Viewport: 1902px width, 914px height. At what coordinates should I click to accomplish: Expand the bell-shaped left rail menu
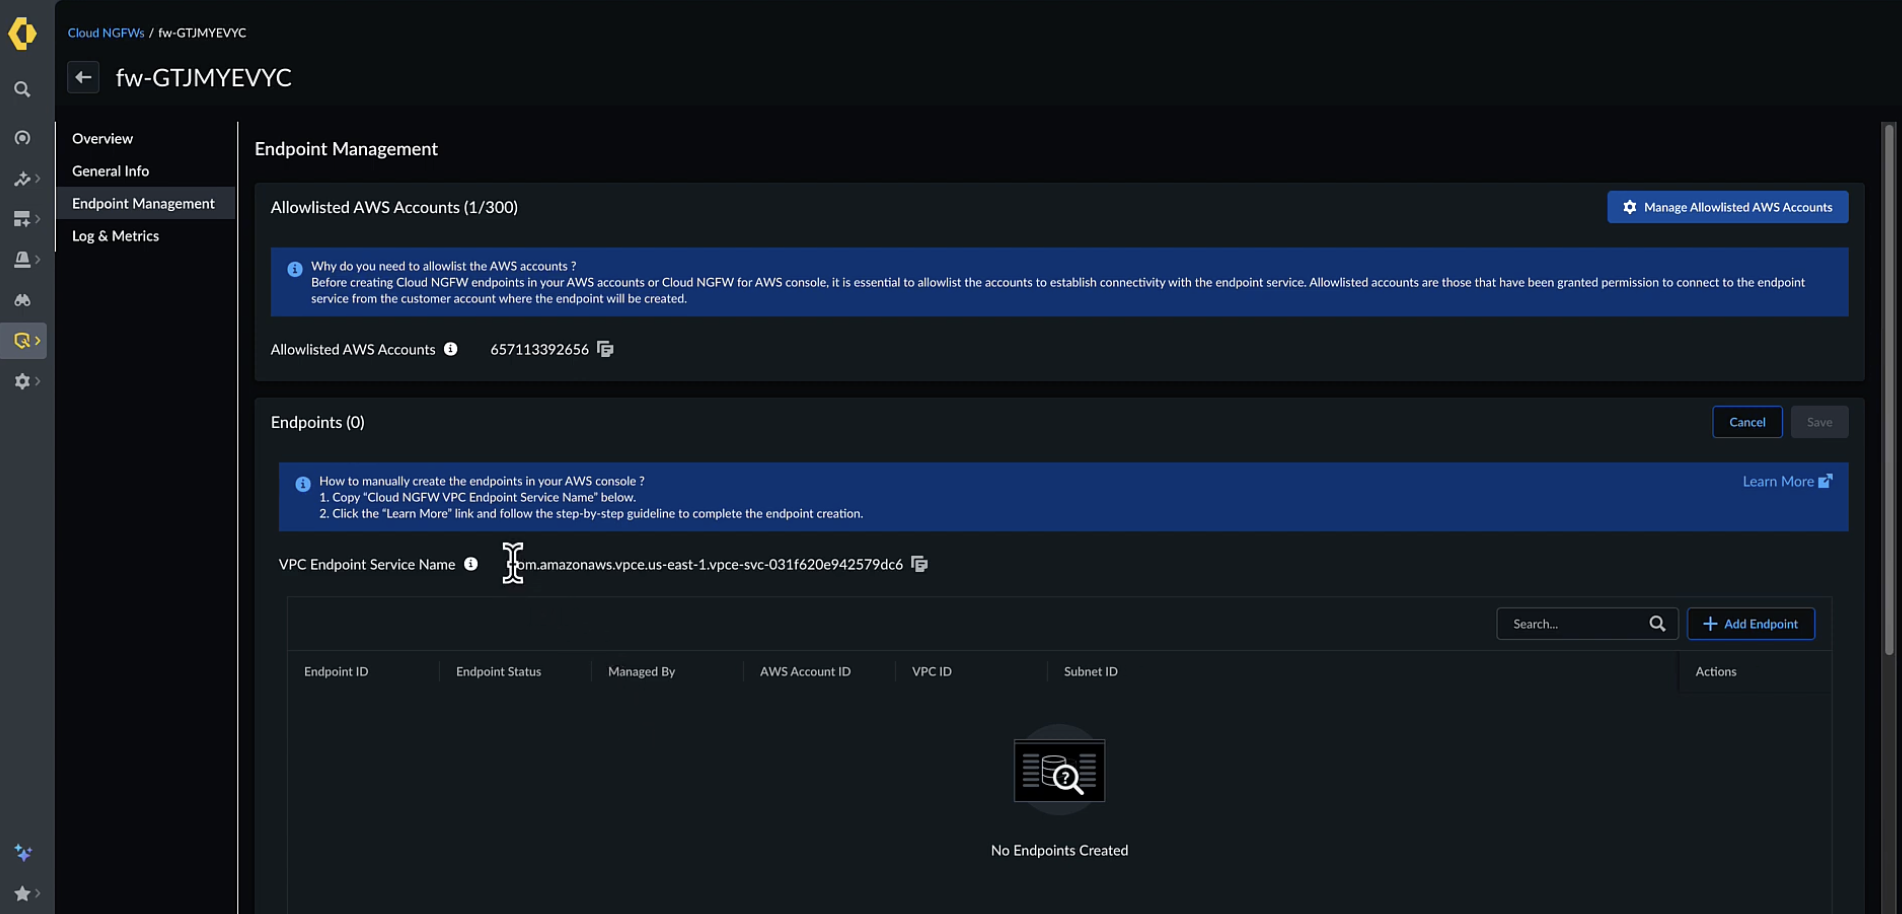pos(26,260)
